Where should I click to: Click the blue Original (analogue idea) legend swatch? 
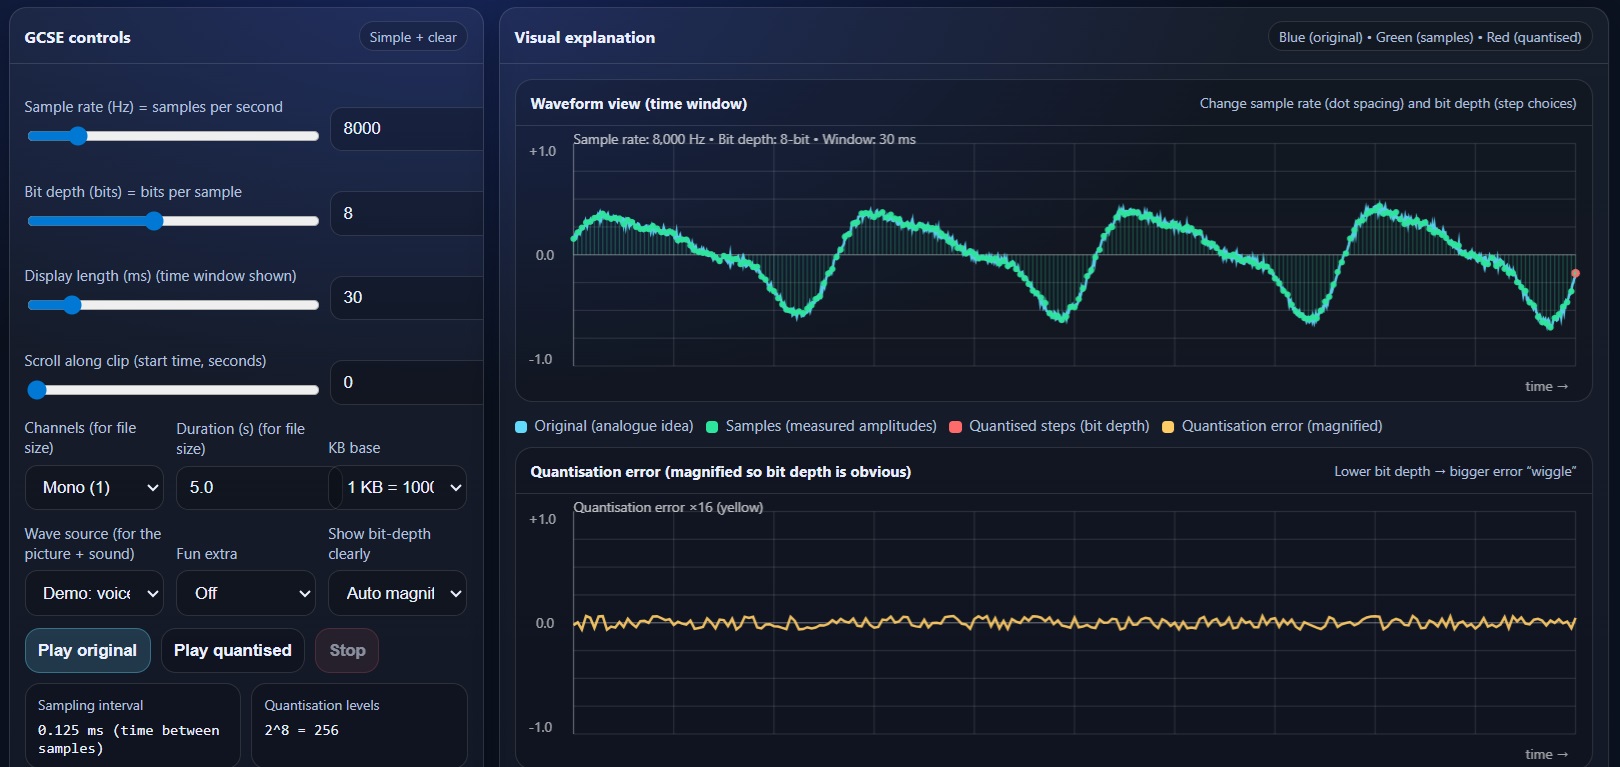[x=521, y=427]
